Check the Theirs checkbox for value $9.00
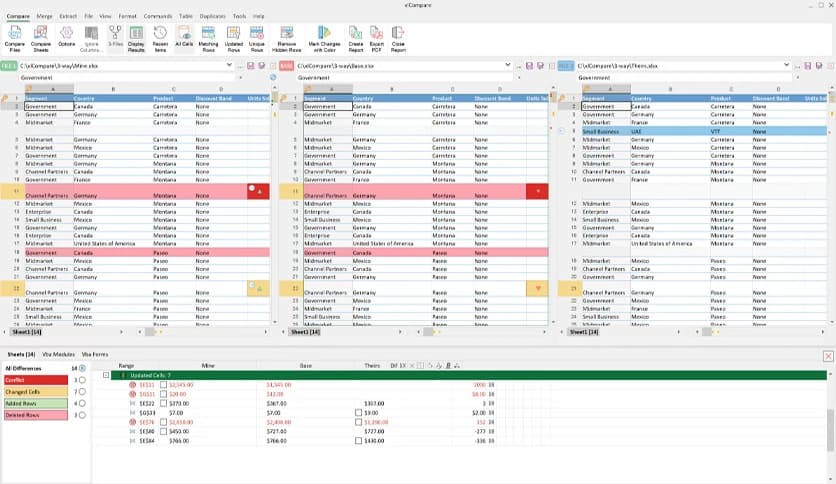This screenshot has width=836, height=484. pyautogui.click(x=358, y=413)
